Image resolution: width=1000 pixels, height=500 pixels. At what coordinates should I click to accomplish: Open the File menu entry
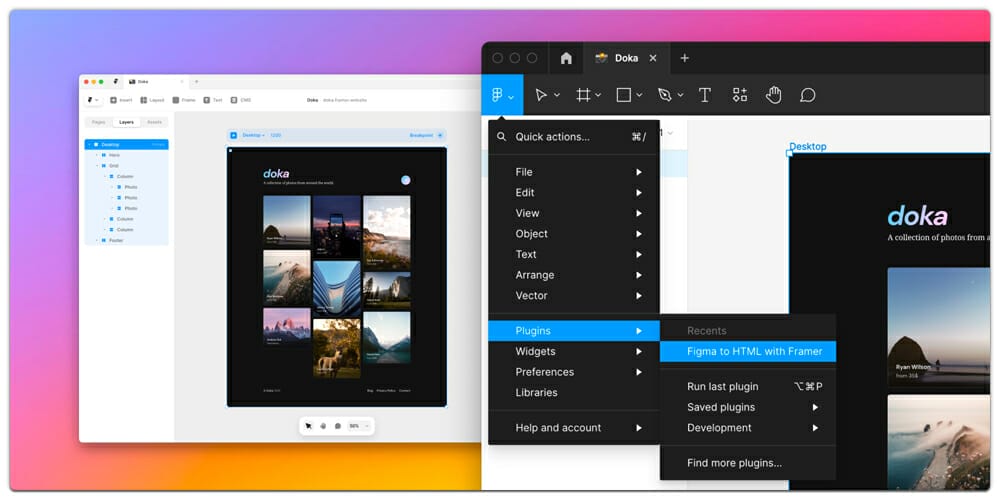click(574, 172)
